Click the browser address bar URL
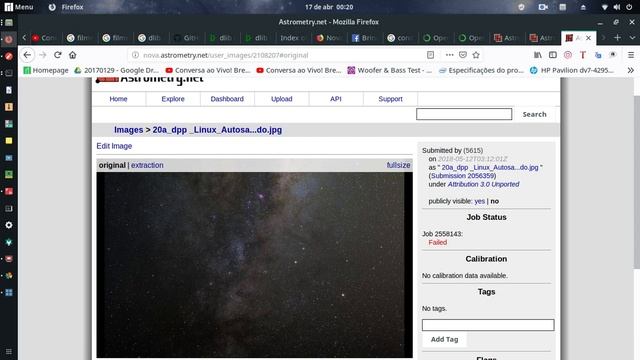The image size is (640, 360). pos(226,55)
